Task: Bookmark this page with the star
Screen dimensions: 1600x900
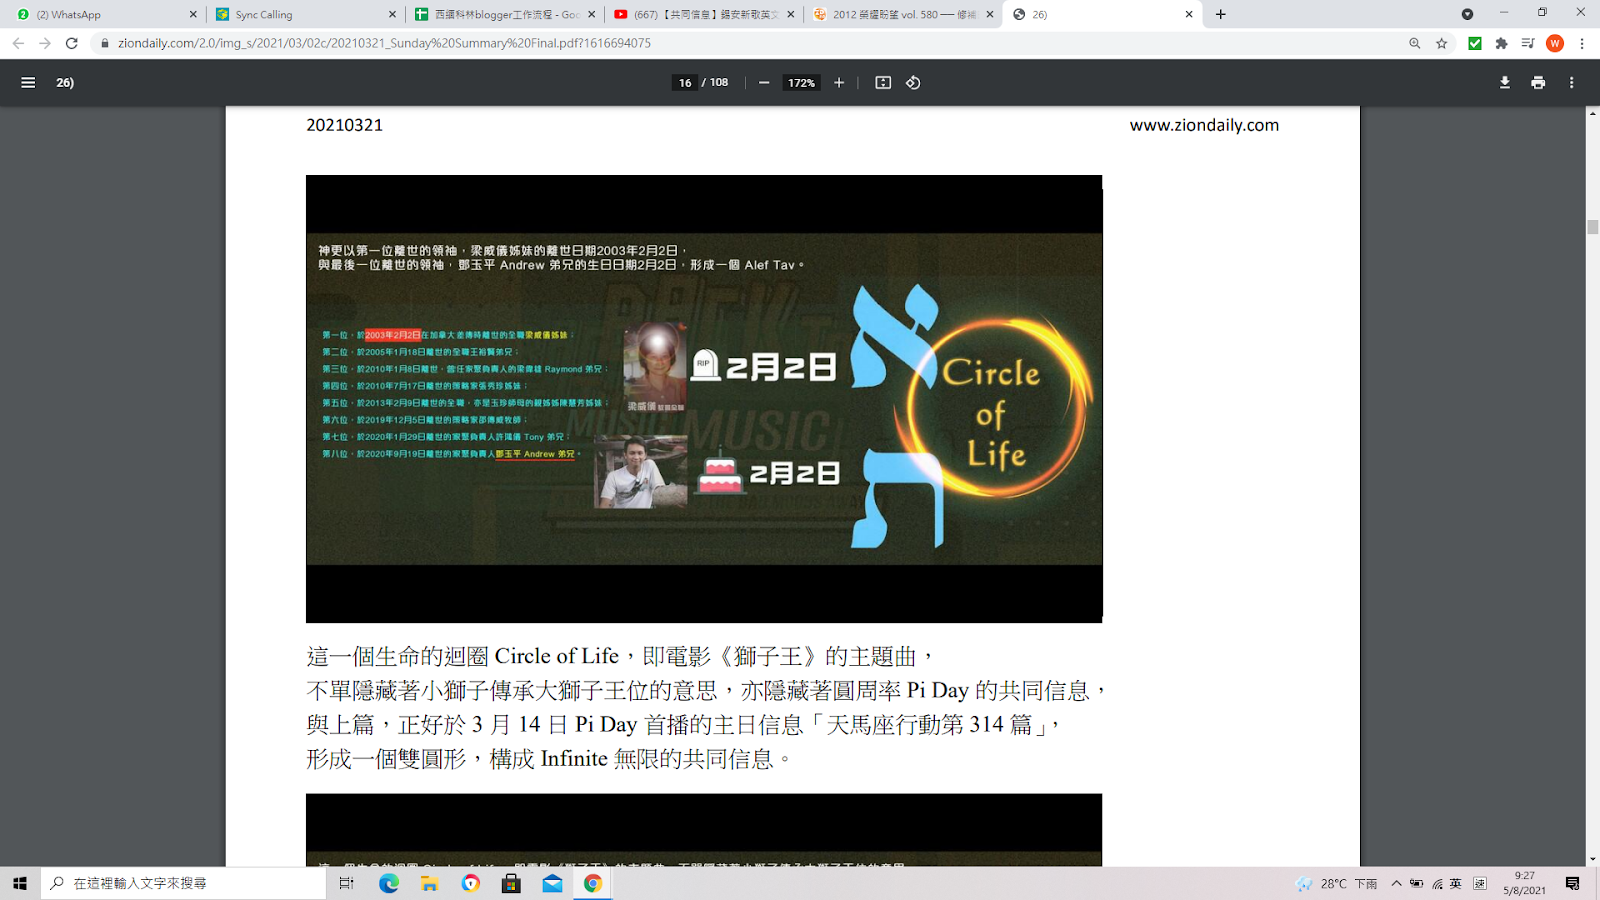Action: 1441,43
